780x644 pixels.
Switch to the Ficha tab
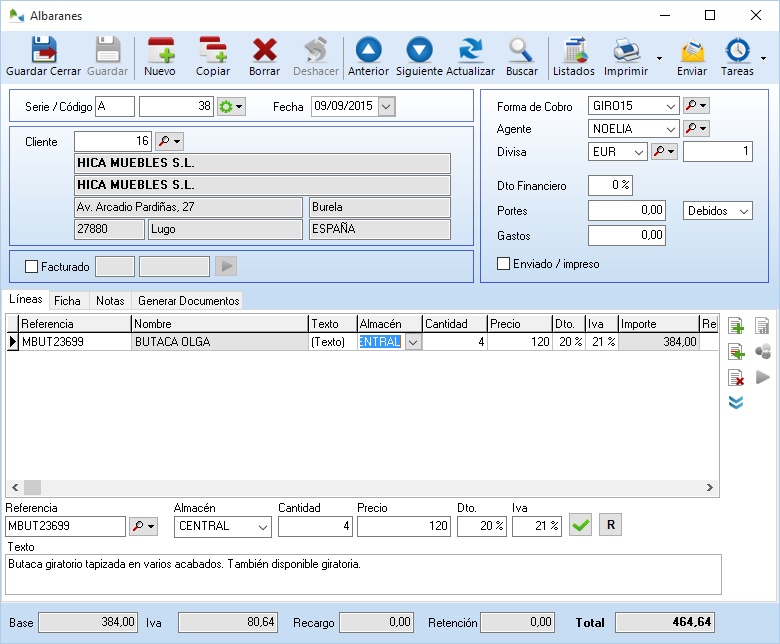pyautogui.click(x=68, y=300)
